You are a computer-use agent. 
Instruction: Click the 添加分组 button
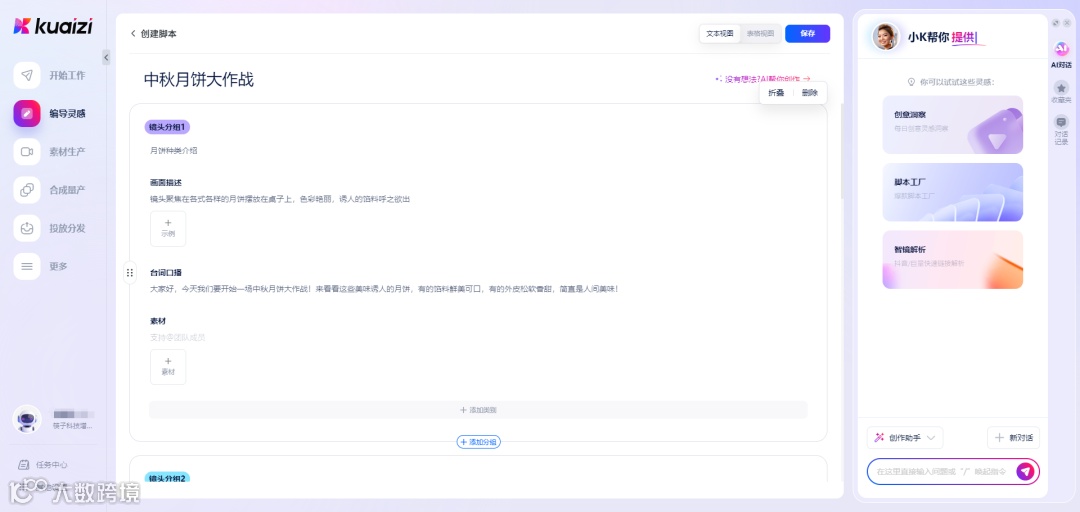479,442
